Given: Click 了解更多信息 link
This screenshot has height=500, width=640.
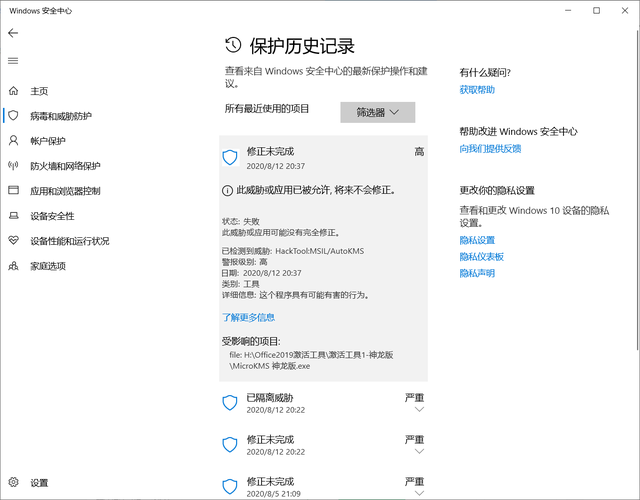Looking at the screenshot, I should click(x=248, y=317).
